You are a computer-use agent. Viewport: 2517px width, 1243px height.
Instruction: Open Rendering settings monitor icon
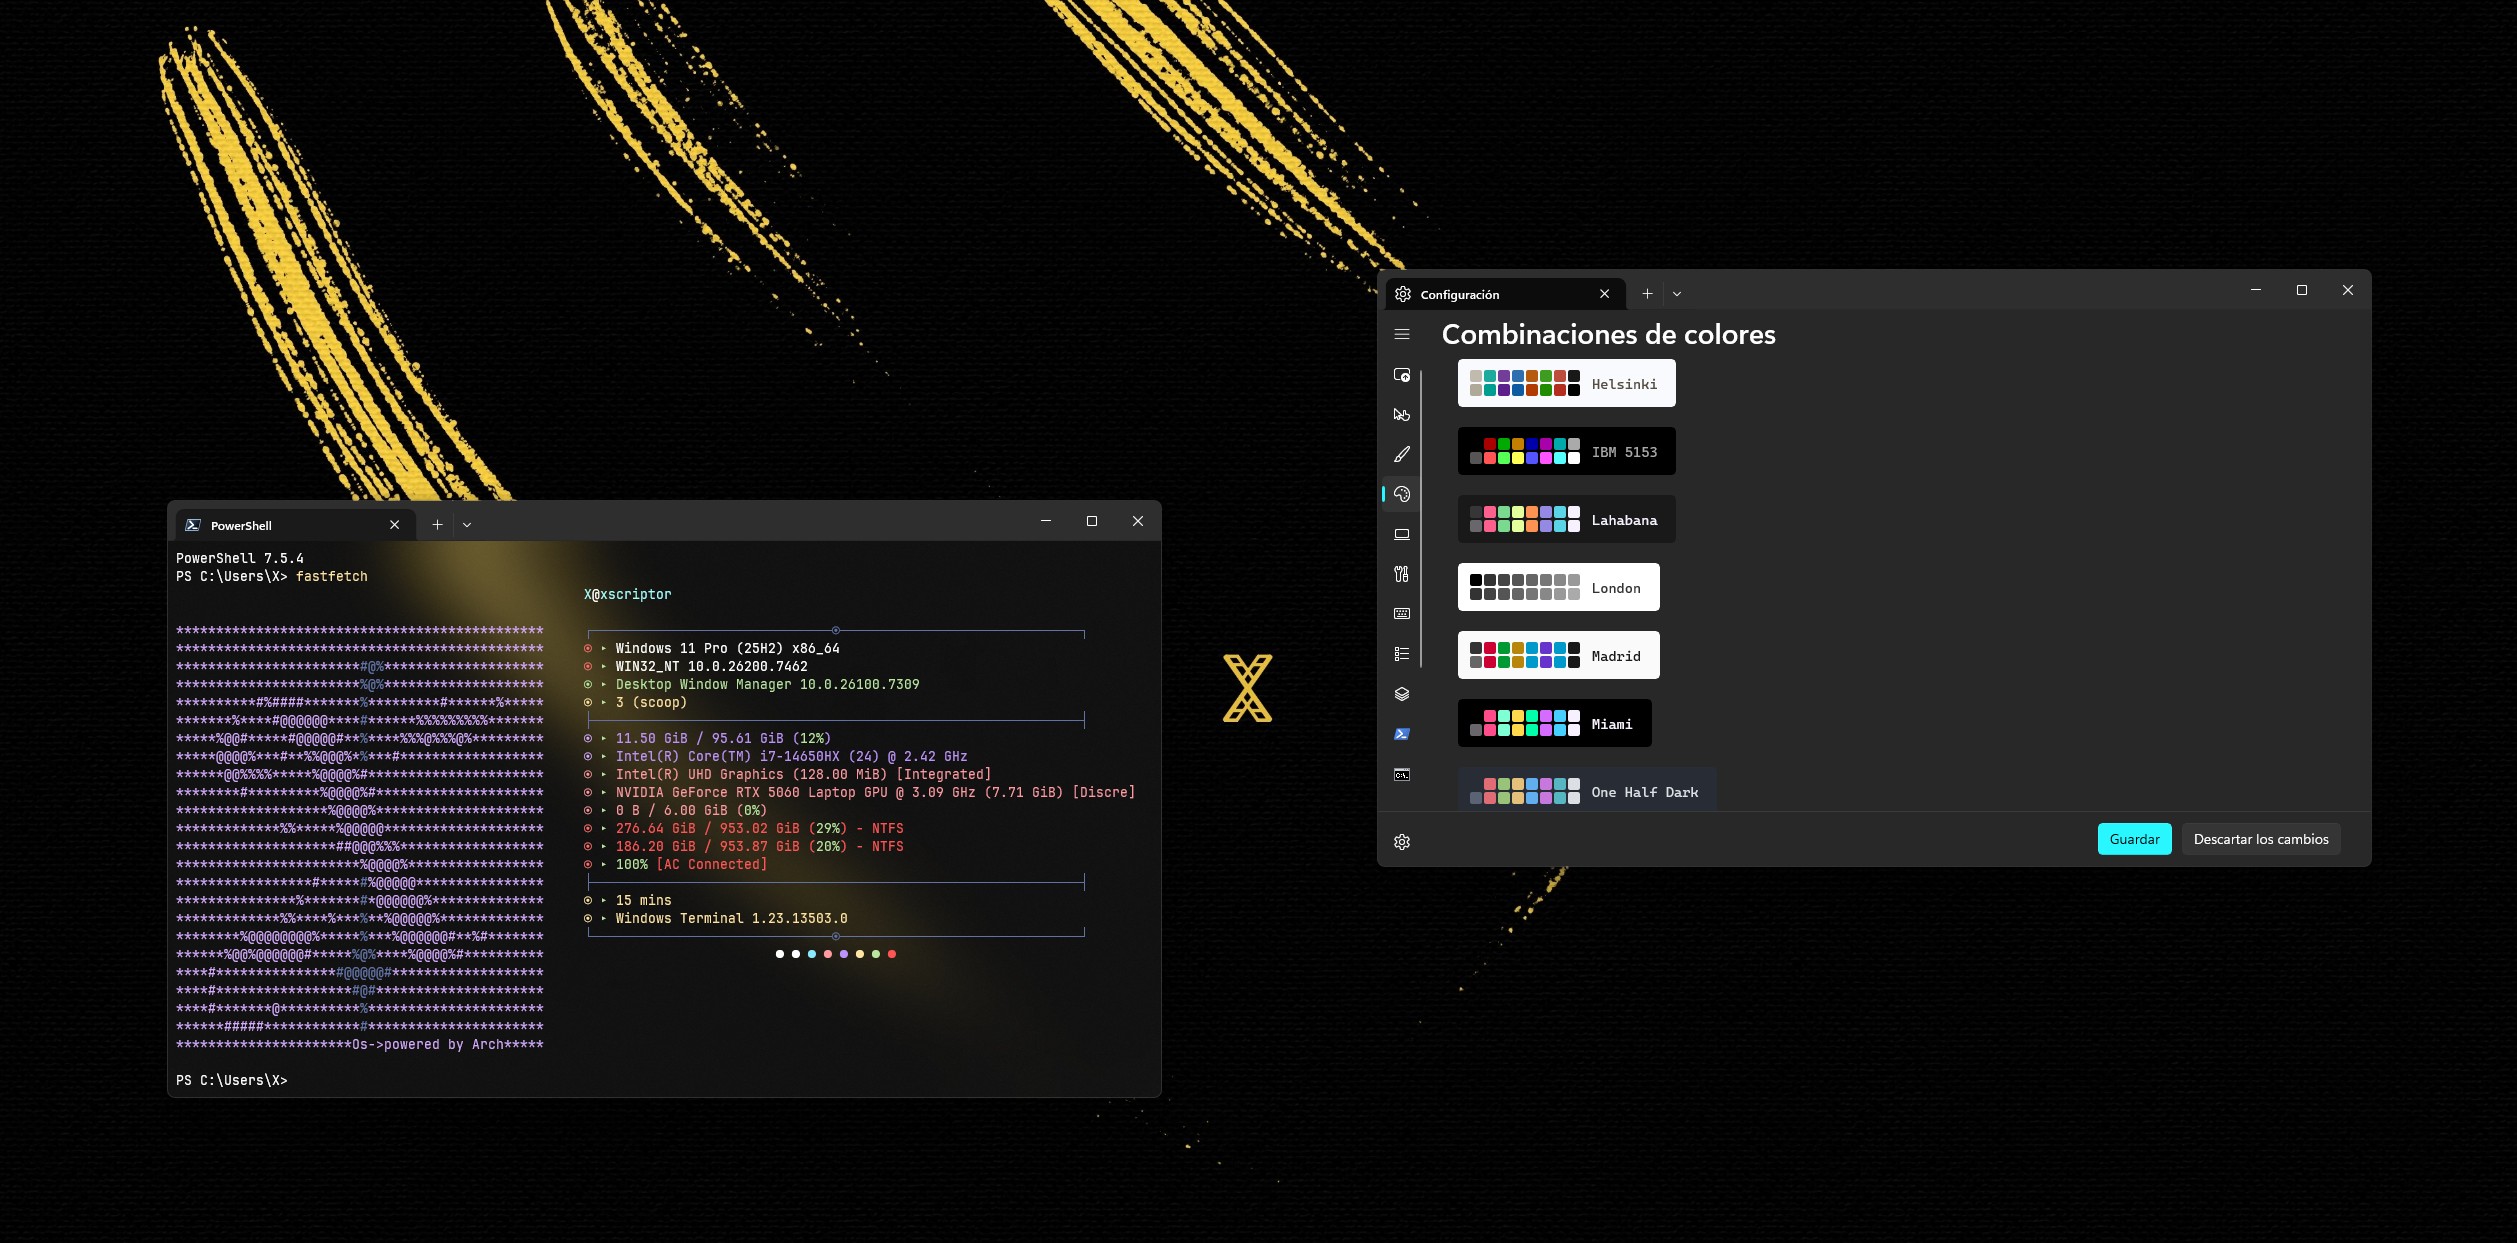click(1402, 534)
